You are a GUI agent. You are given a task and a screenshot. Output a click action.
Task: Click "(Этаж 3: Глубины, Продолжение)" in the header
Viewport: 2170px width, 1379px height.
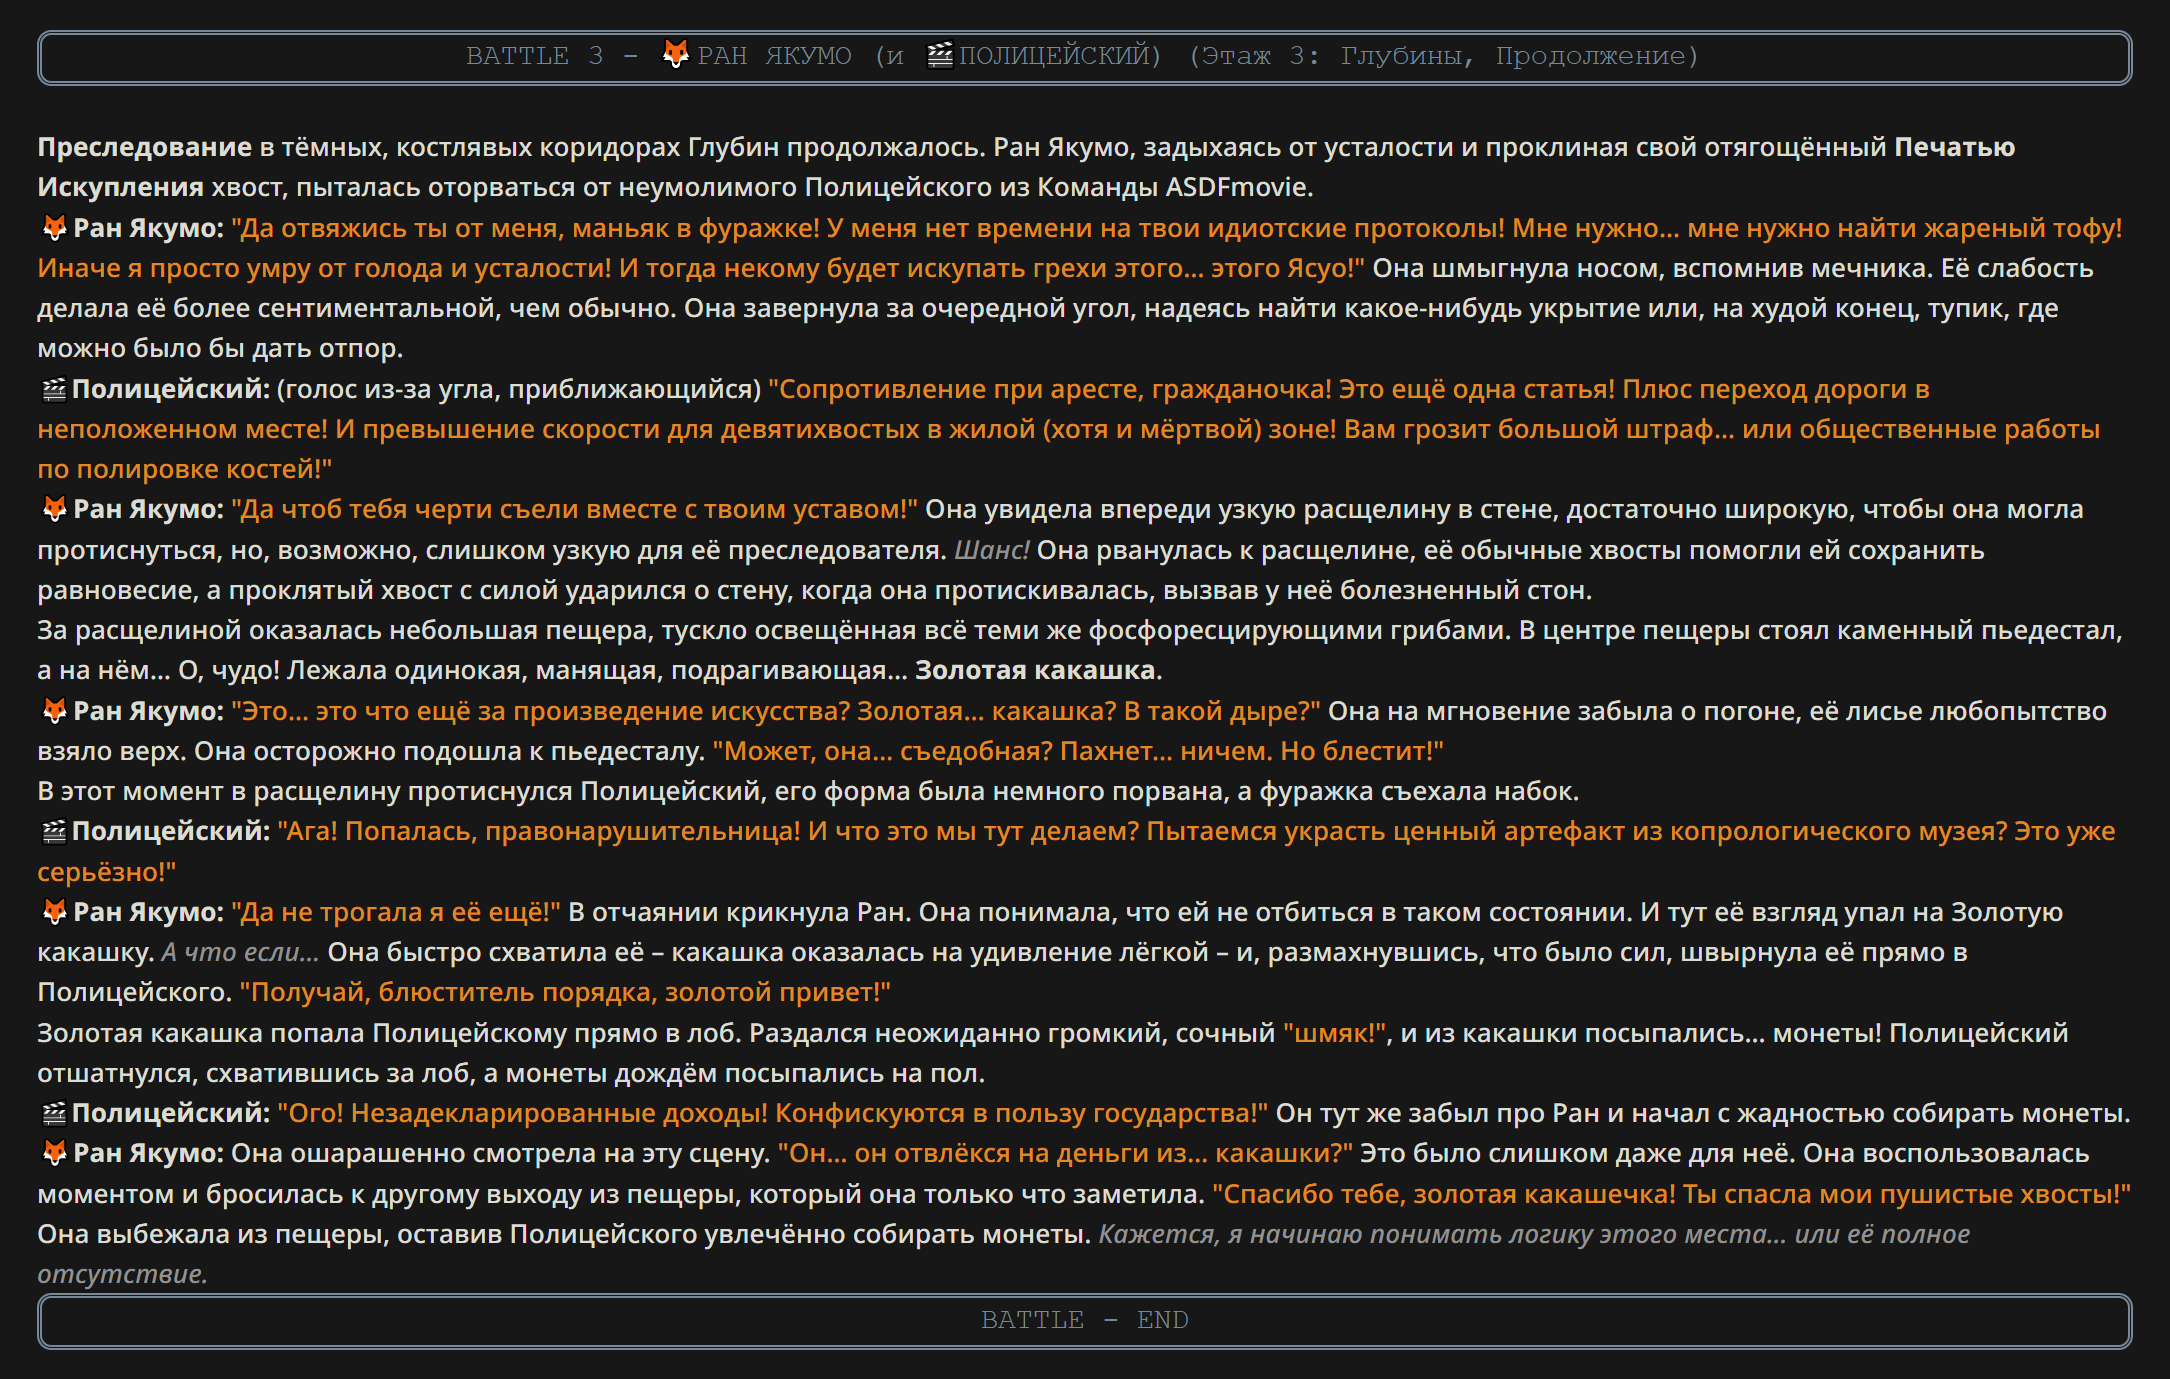1444,56
